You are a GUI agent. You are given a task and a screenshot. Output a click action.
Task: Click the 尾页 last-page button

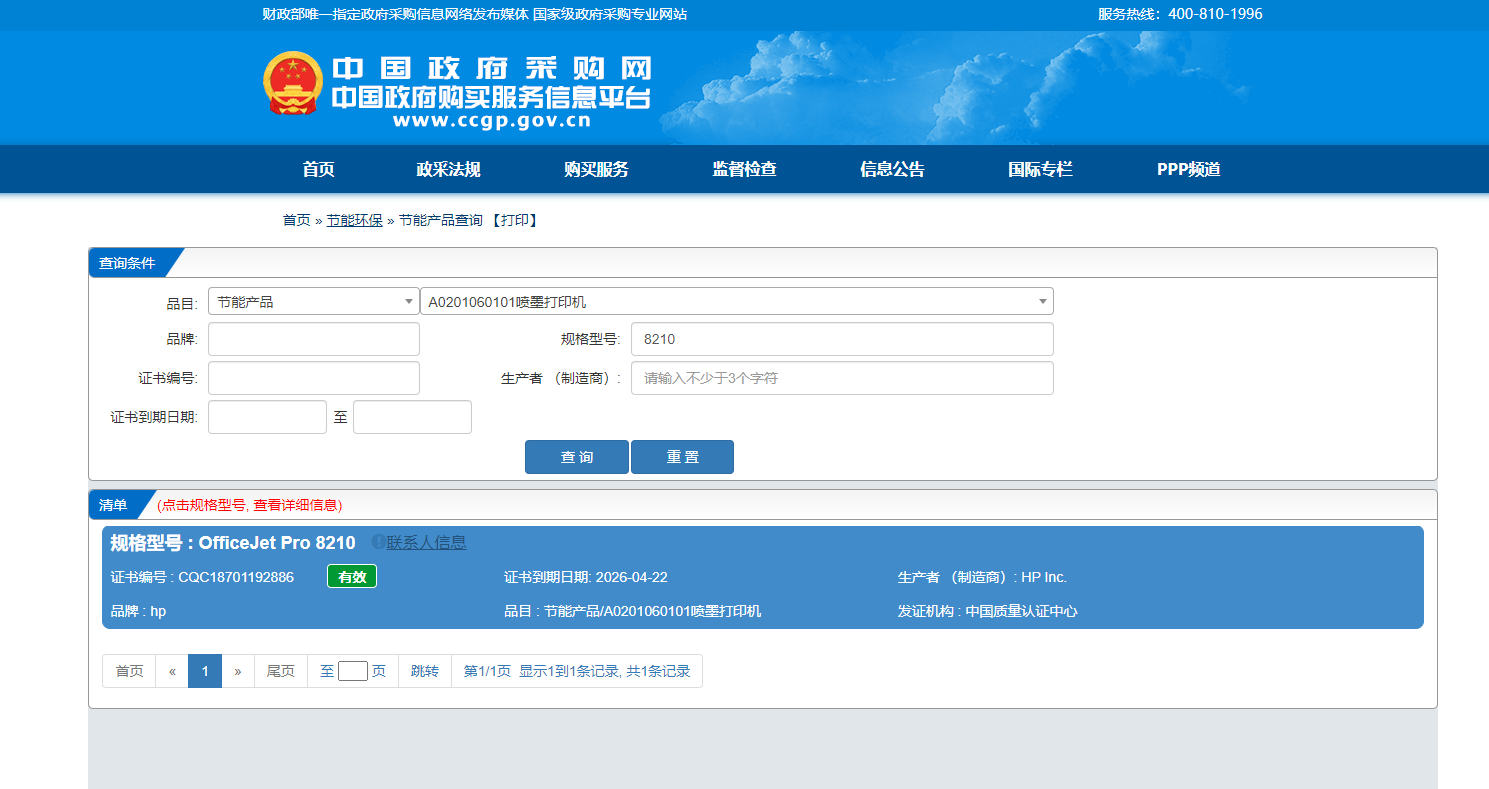point(281,671)
